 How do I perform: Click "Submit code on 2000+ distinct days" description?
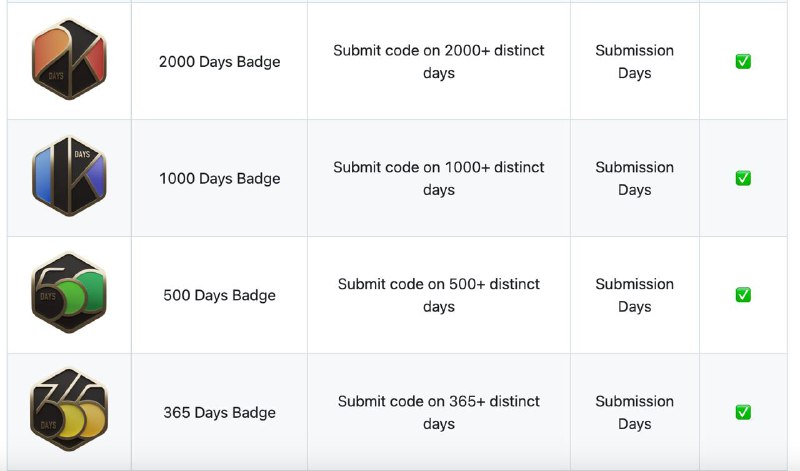(438, 62)
